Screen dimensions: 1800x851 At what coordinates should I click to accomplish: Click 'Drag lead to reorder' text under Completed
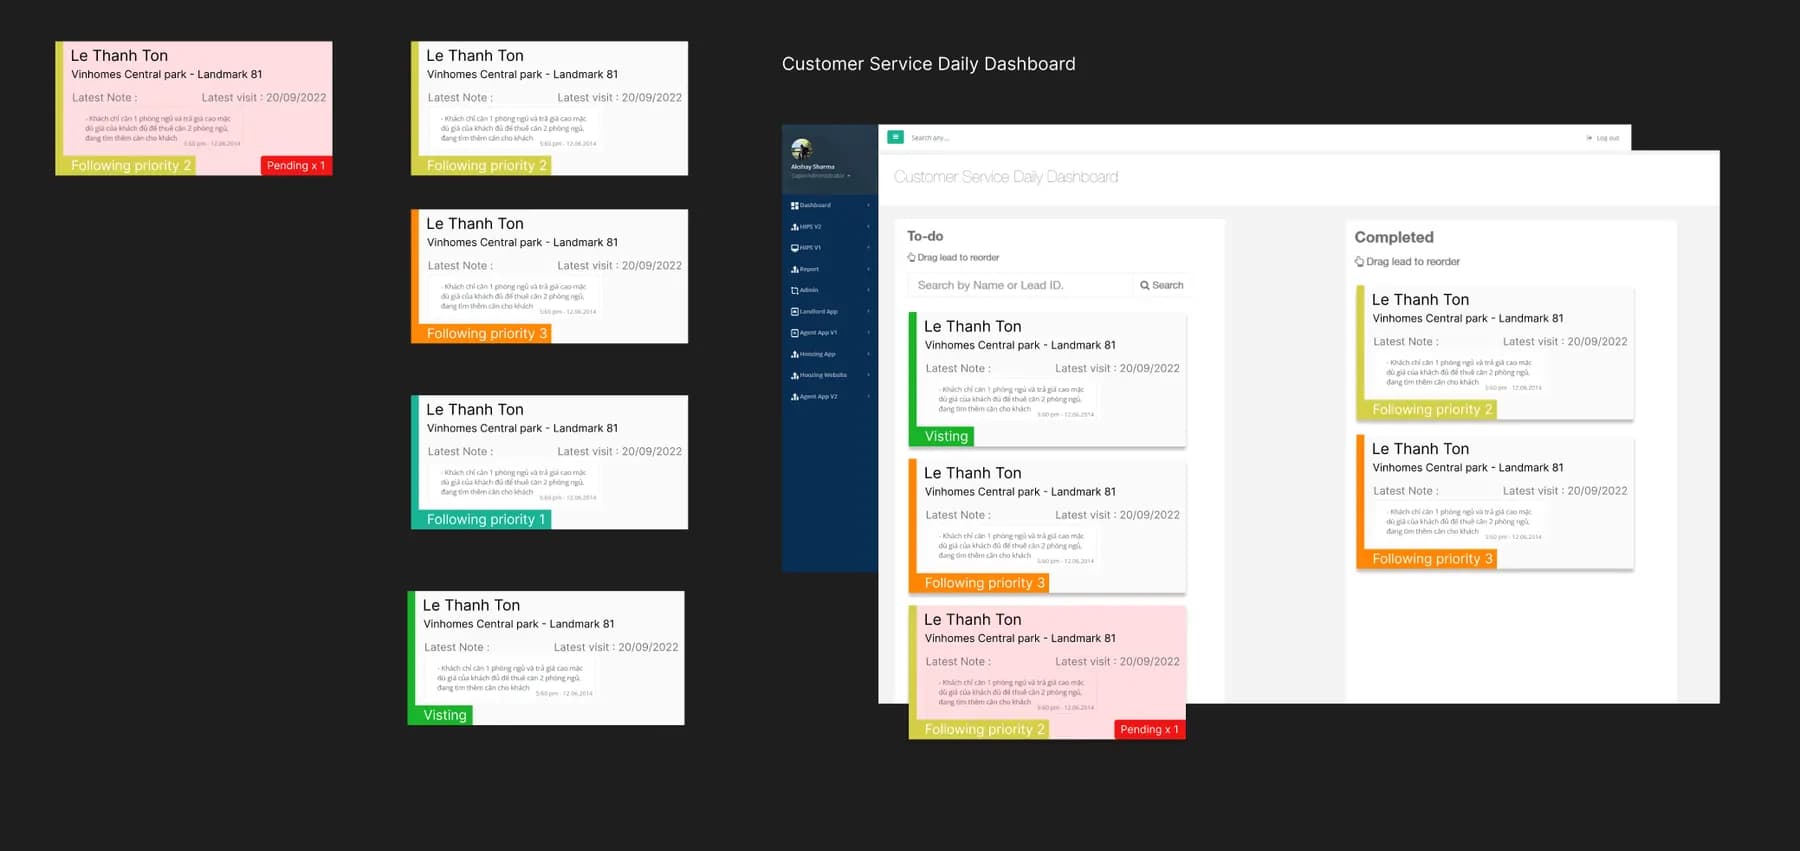[1413, 262]
